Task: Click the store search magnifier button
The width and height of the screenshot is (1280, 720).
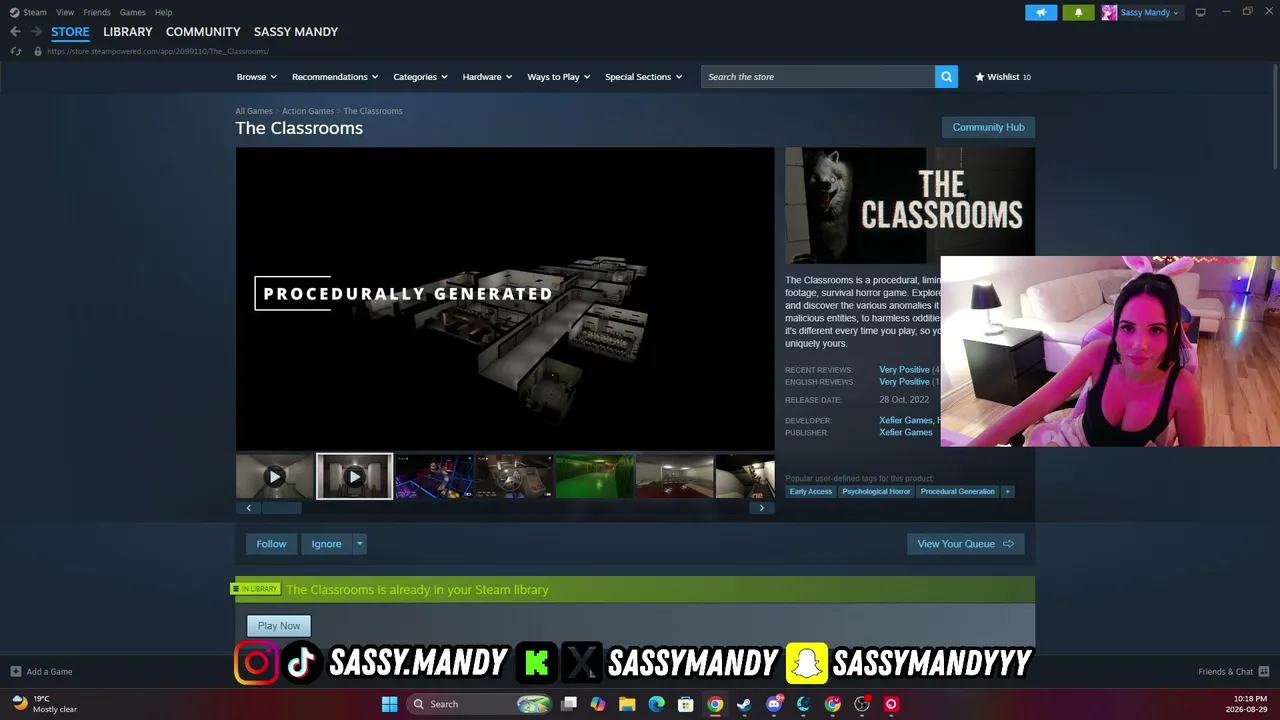Action: (x=946, y=77)
